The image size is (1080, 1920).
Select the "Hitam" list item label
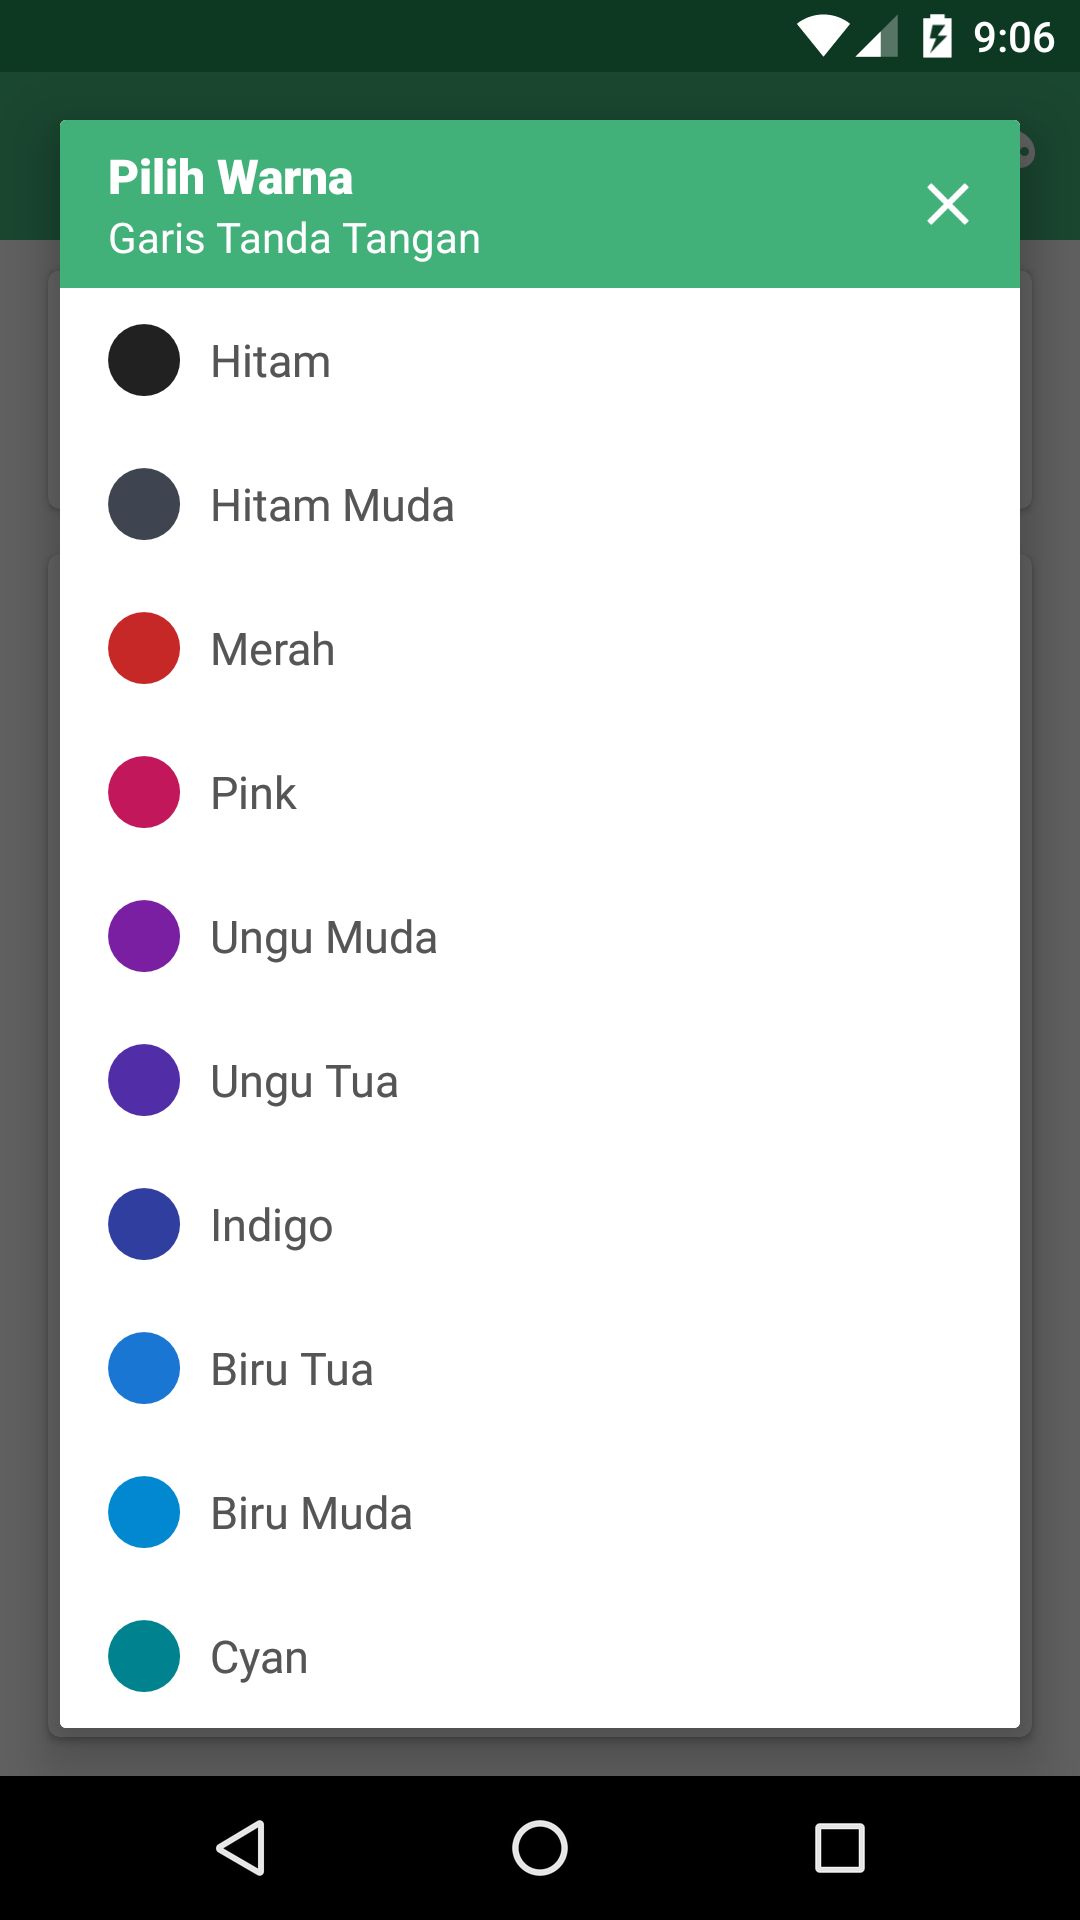[x=270, y=362]
